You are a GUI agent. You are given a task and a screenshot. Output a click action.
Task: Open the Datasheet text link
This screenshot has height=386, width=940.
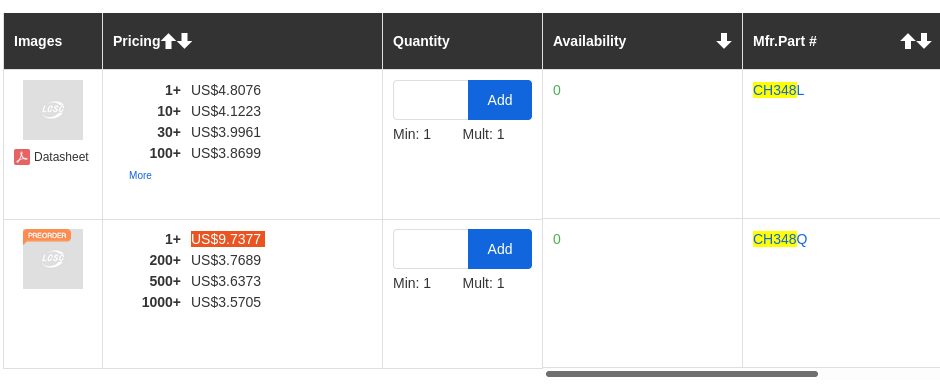point(61,157)
